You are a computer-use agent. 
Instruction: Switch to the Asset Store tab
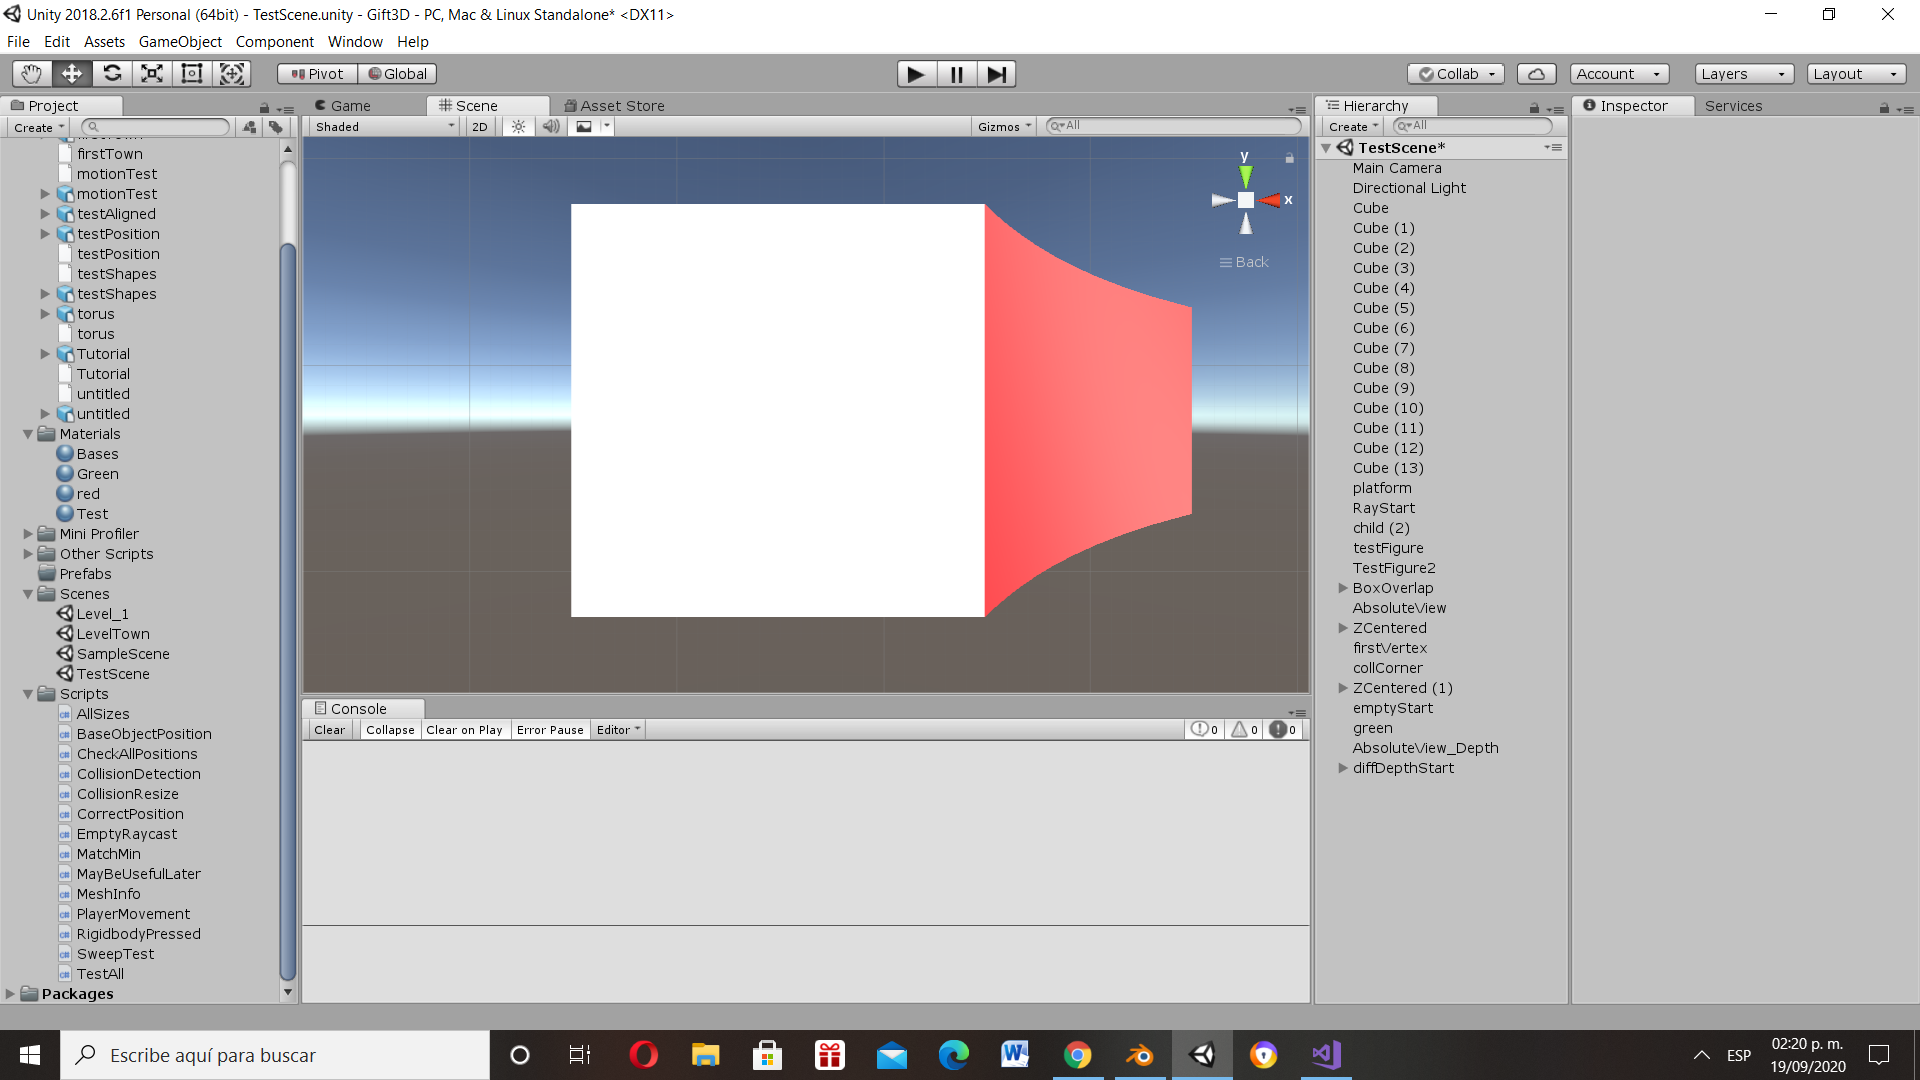point(614,106)
